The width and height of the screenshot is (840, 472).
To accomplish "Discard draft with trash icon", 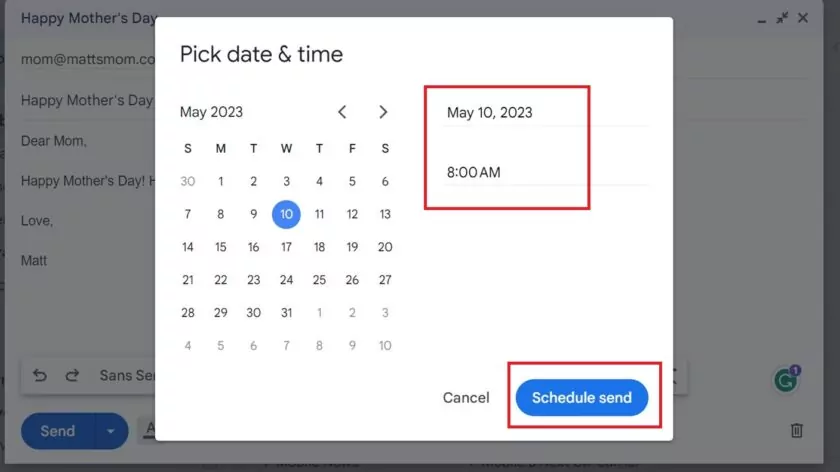I will (x=797, y=430).
